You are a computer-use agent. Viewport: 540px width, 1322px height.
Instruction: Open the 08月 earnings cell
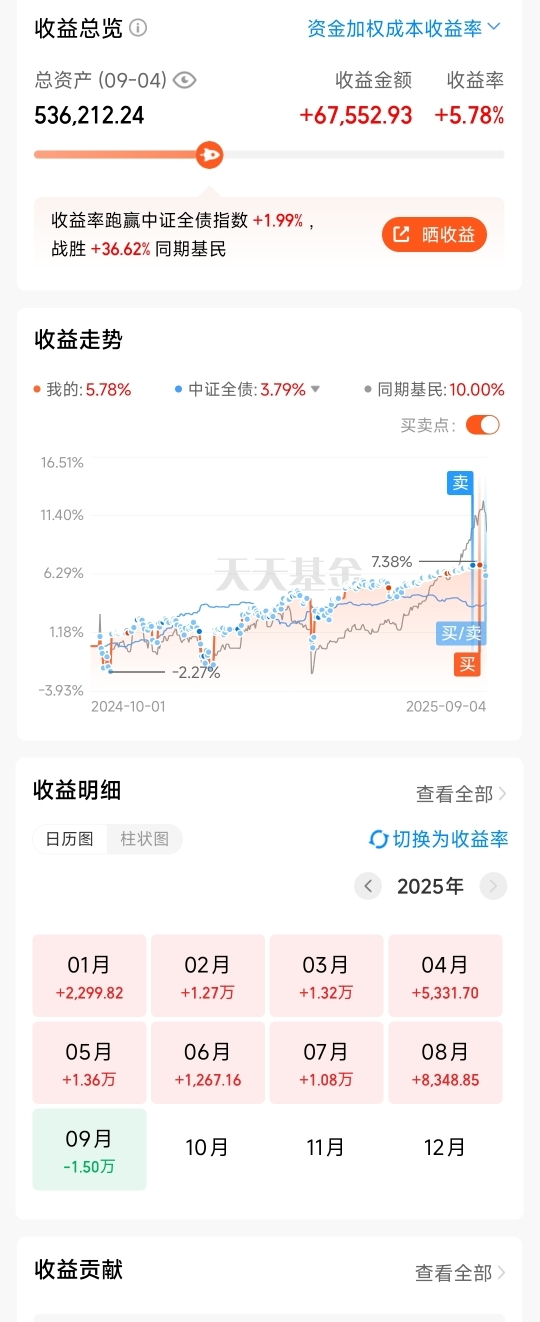pos(445,1062)
